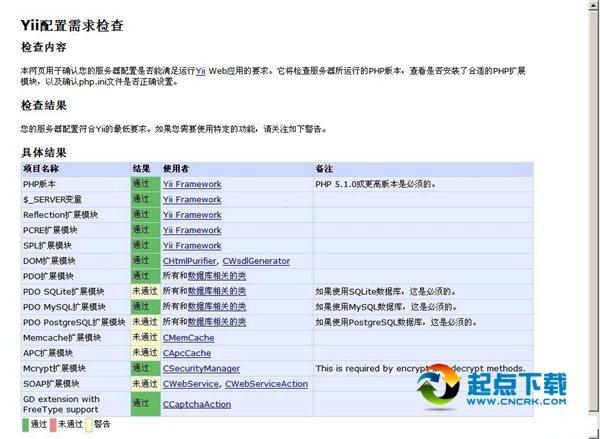
Task: Open 数据库相关的类 link in PDO扩展模块 row
Action: click(217, 276)
